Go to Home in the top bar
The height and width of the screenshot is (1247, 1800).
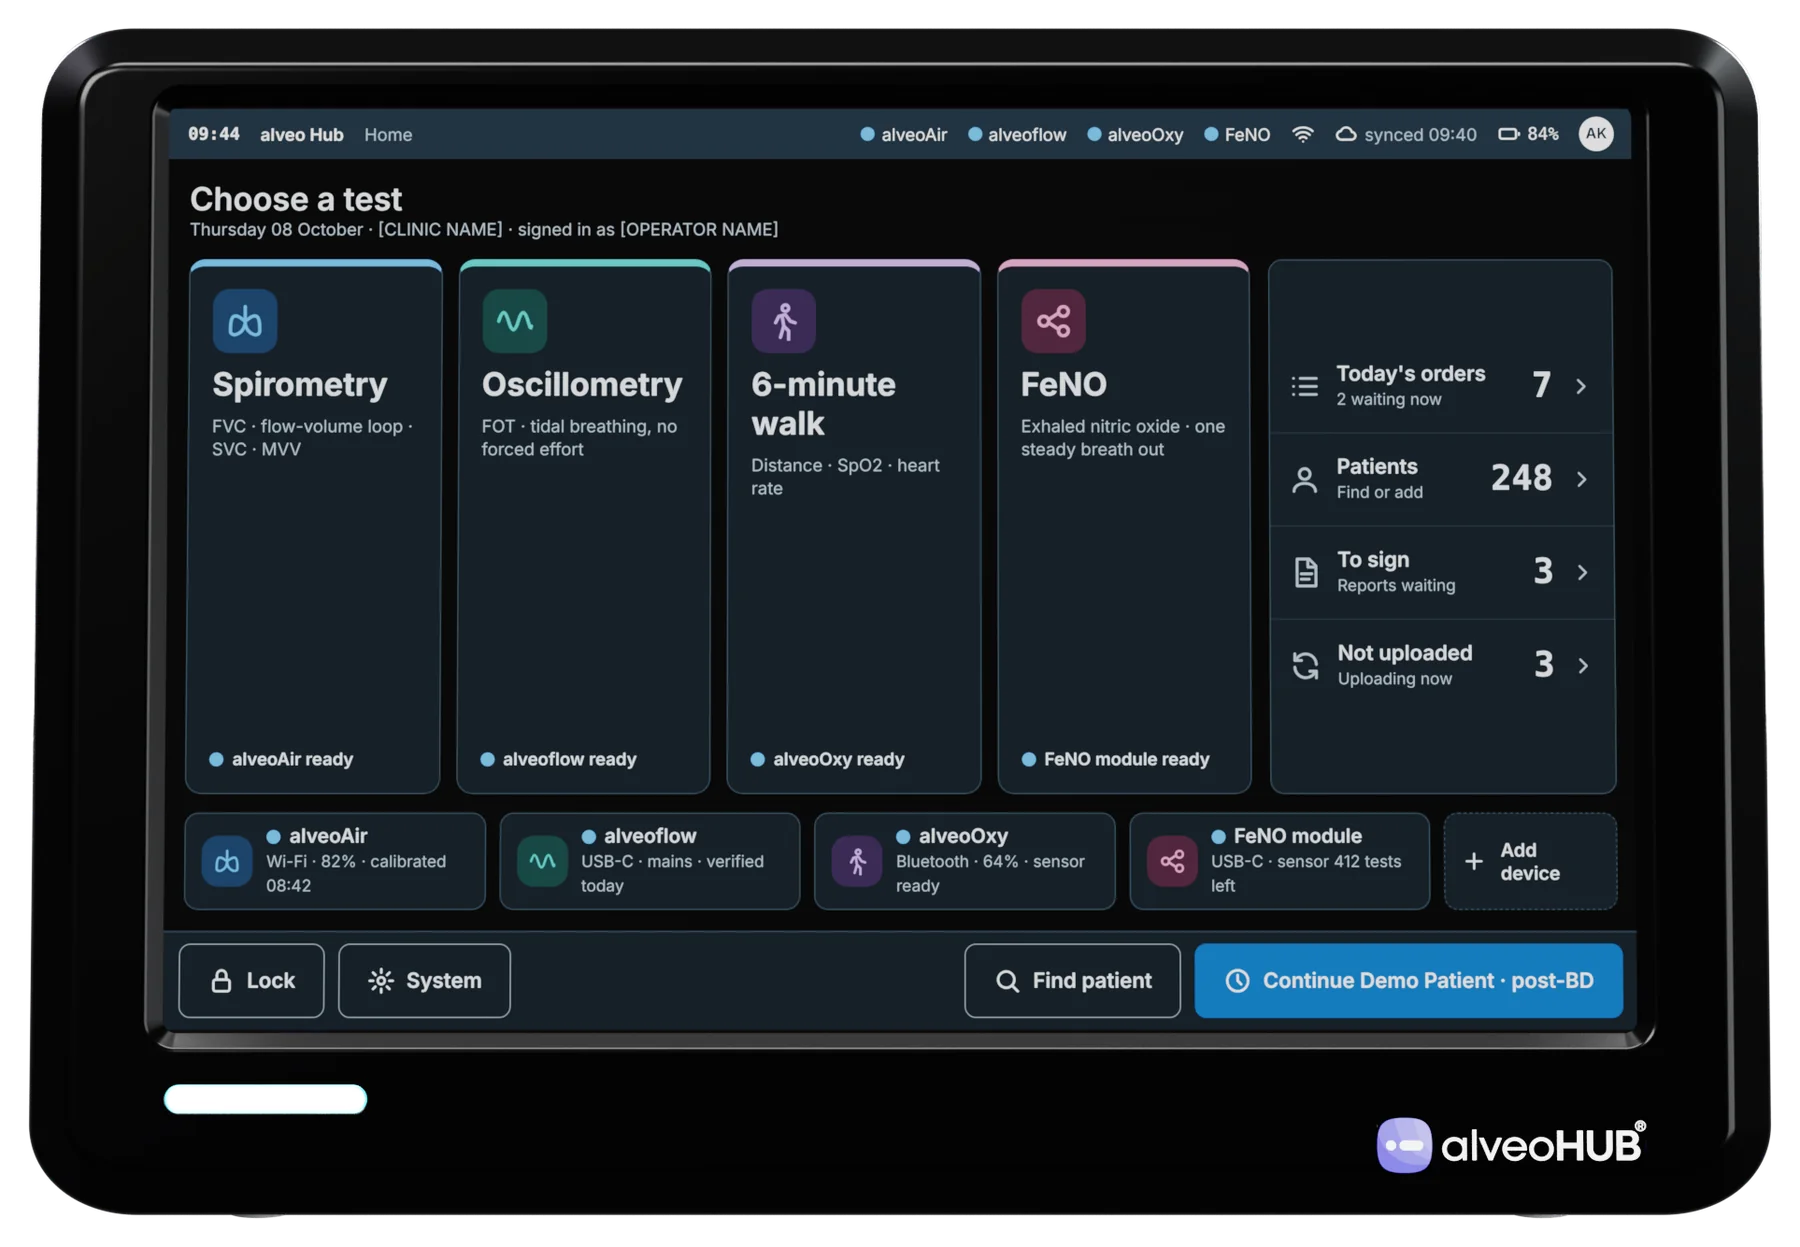[388, 134]
